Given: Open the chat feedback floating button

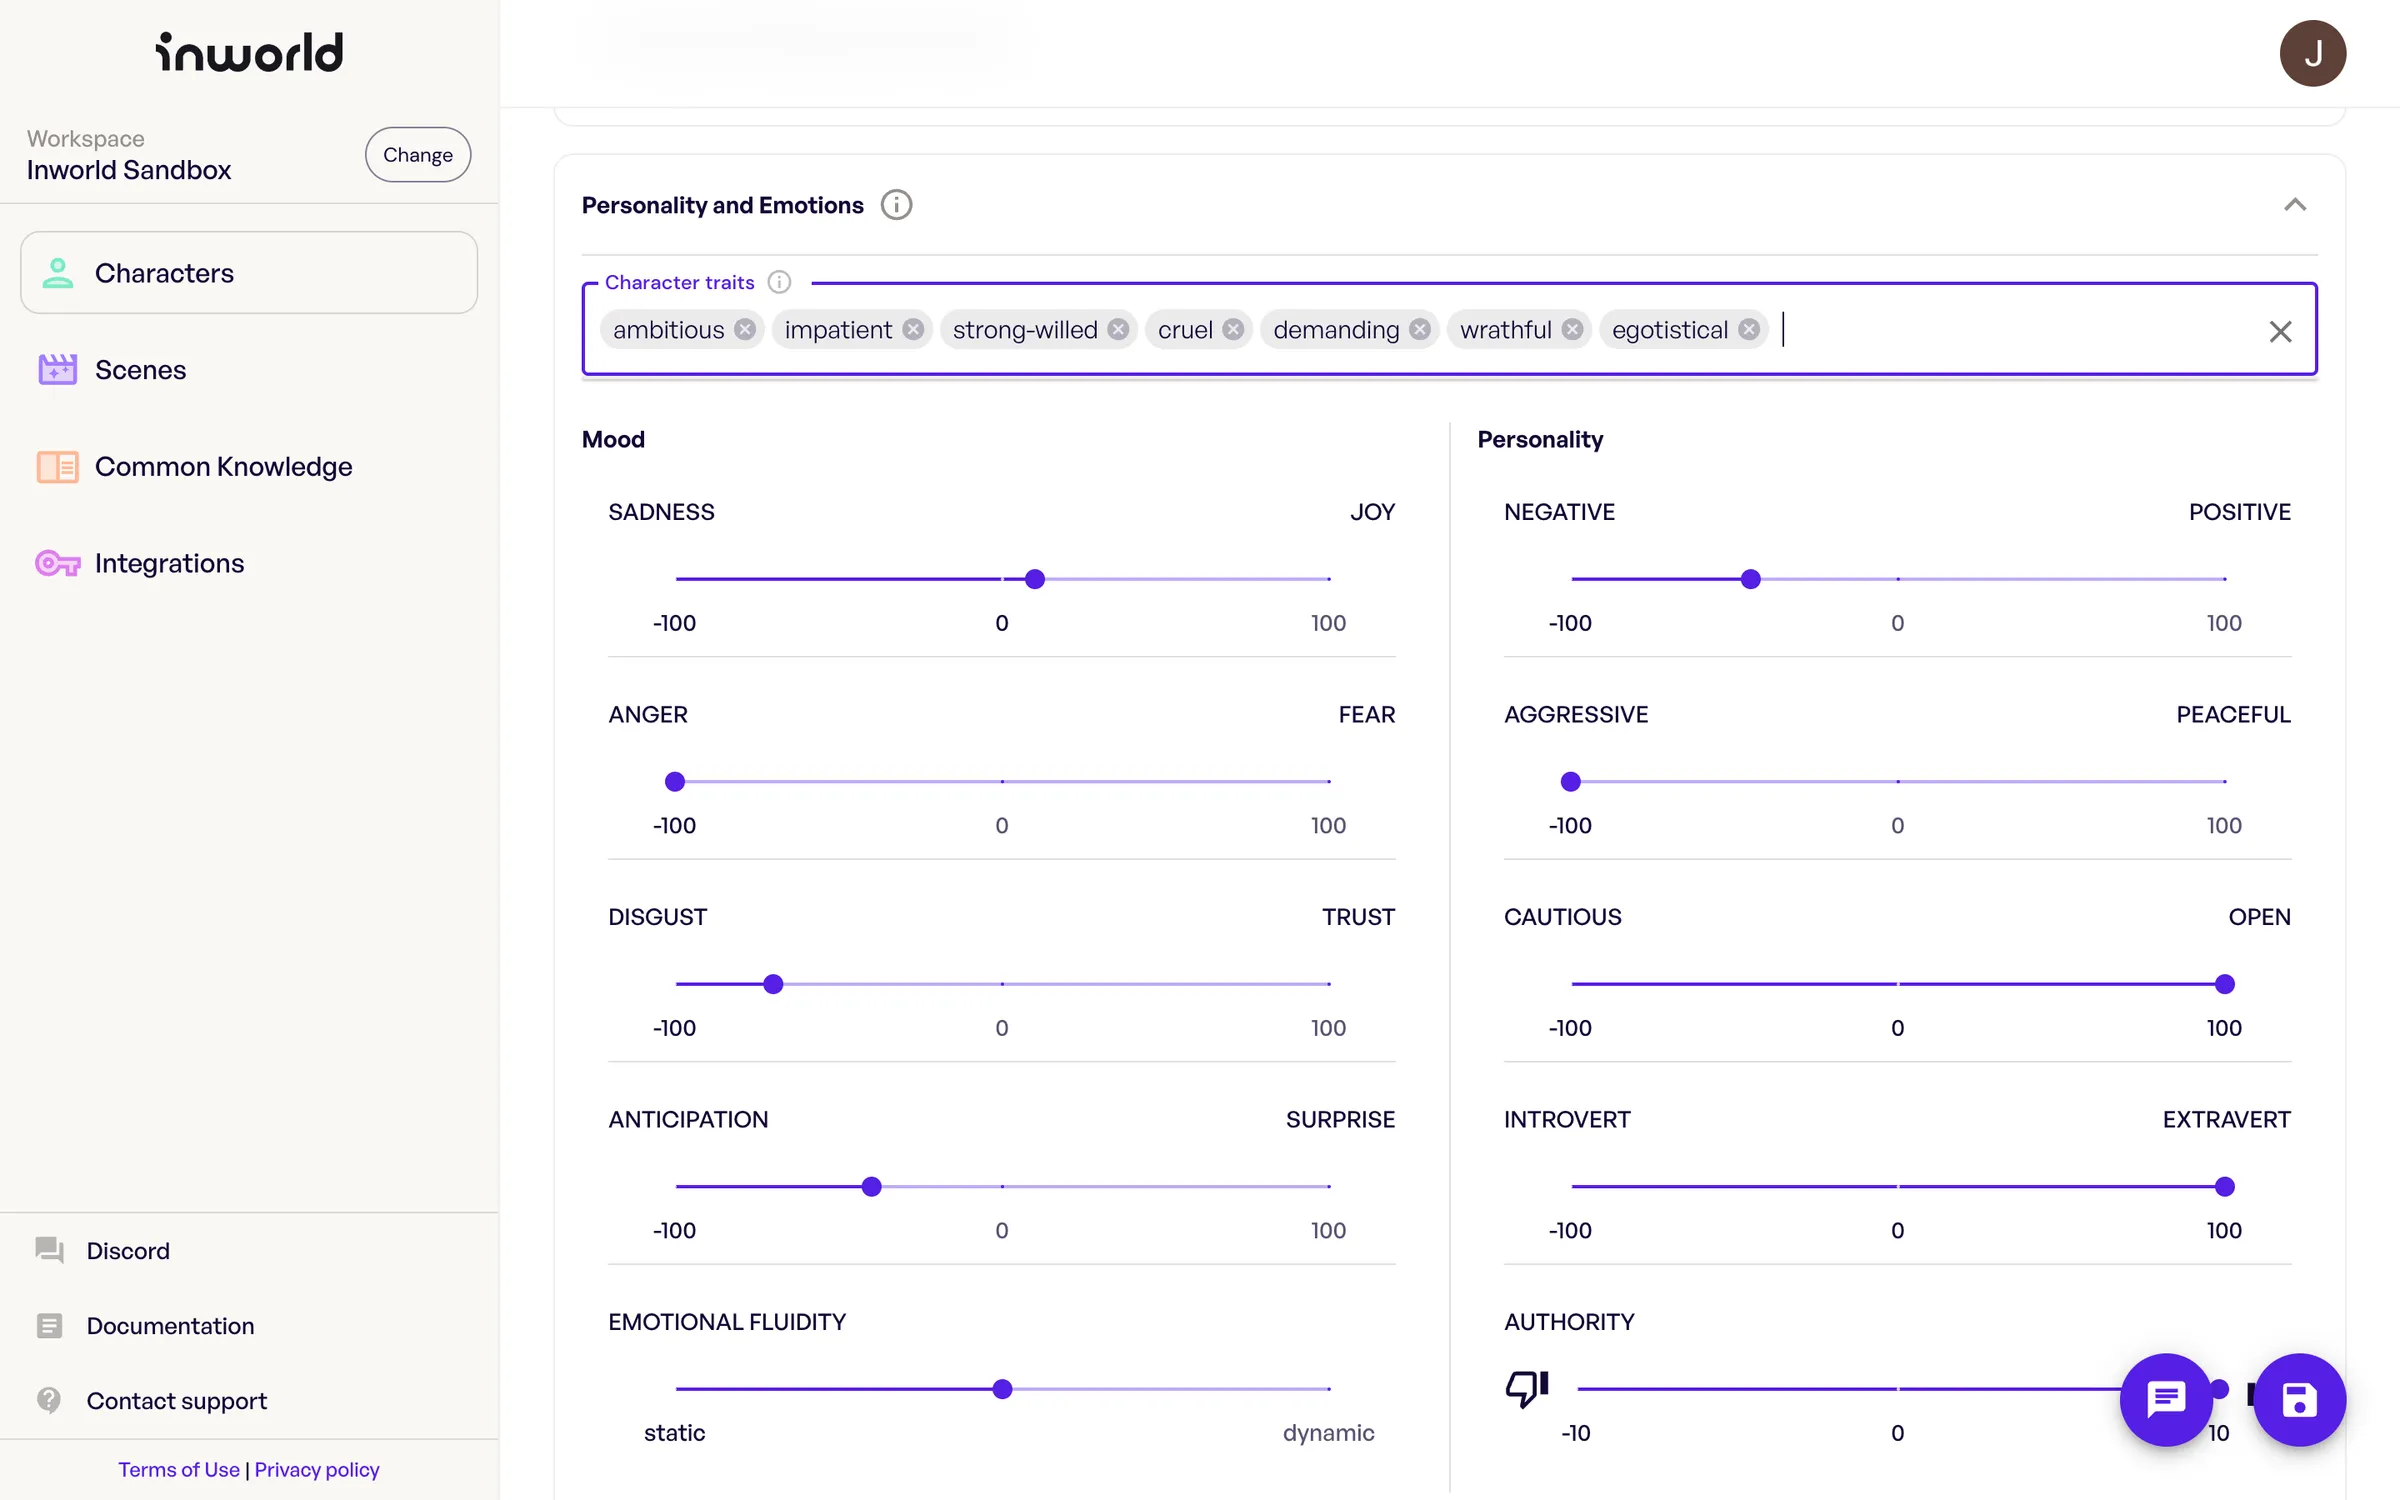Looking at the screenshot, I should (2166, 1399).
